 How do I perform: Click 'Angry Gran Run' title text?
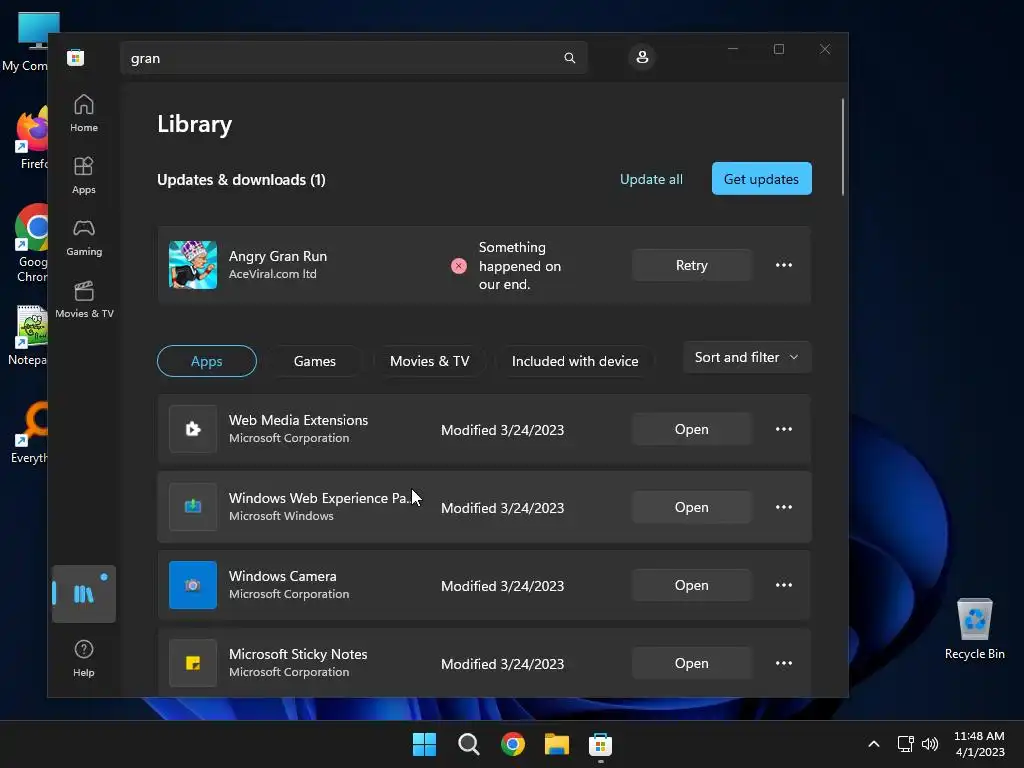[x=278, y=256]
